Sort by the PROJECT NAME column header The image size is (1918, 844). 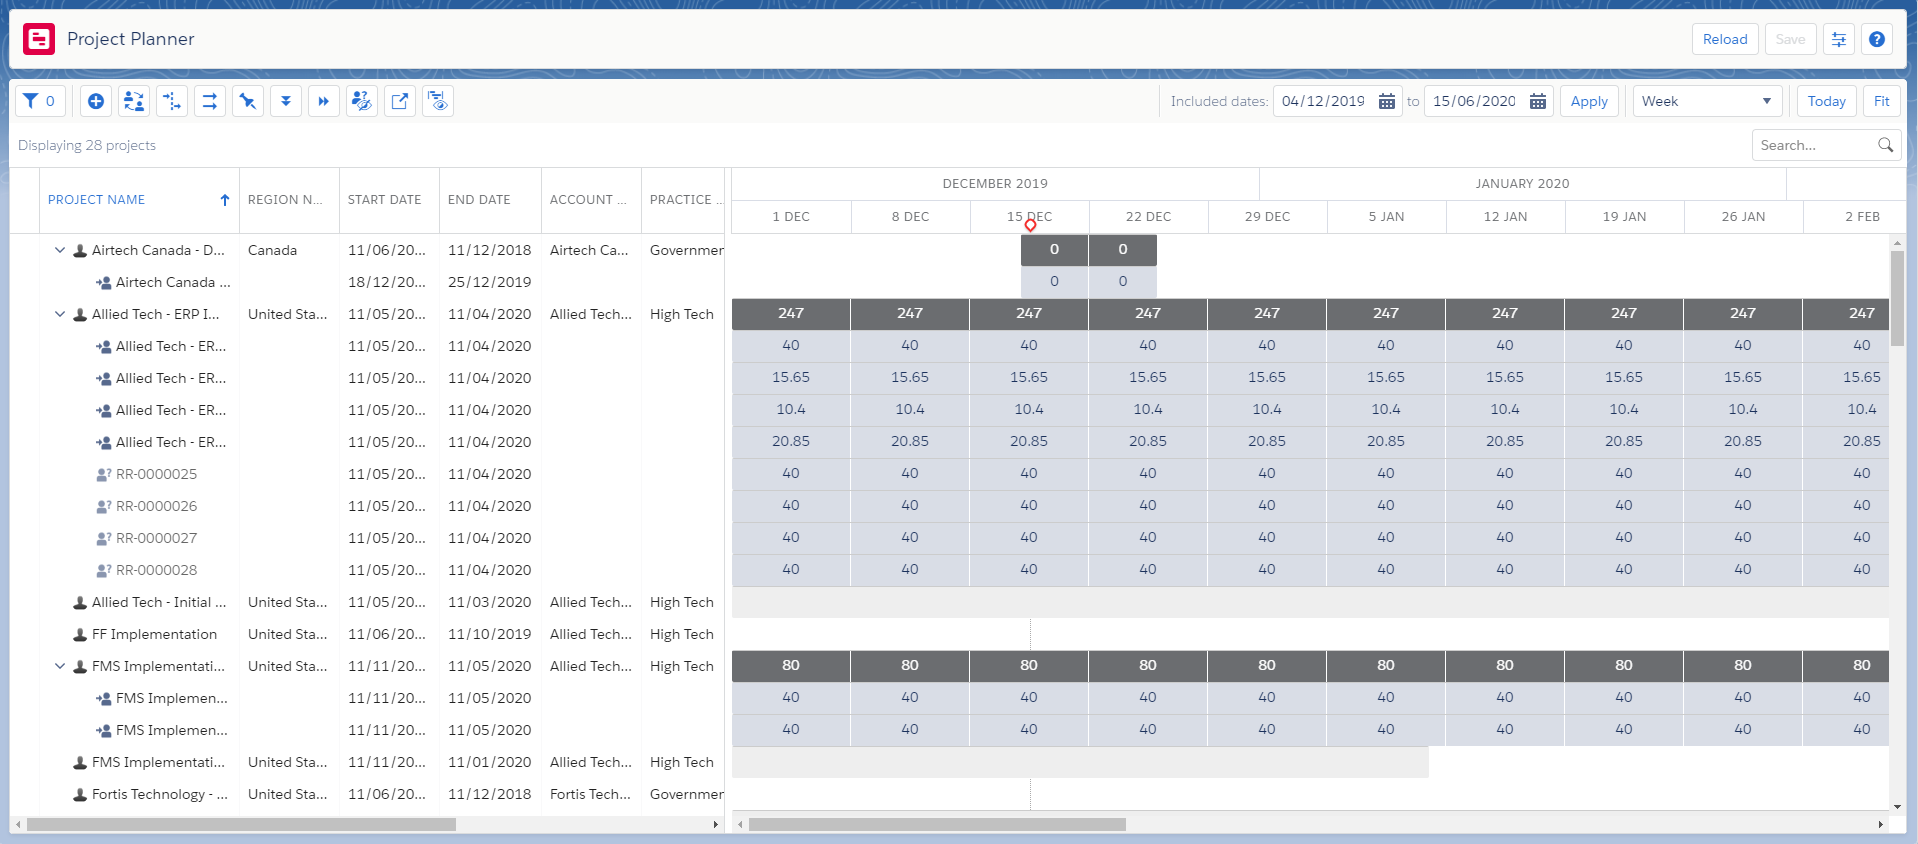pos(97,200)
